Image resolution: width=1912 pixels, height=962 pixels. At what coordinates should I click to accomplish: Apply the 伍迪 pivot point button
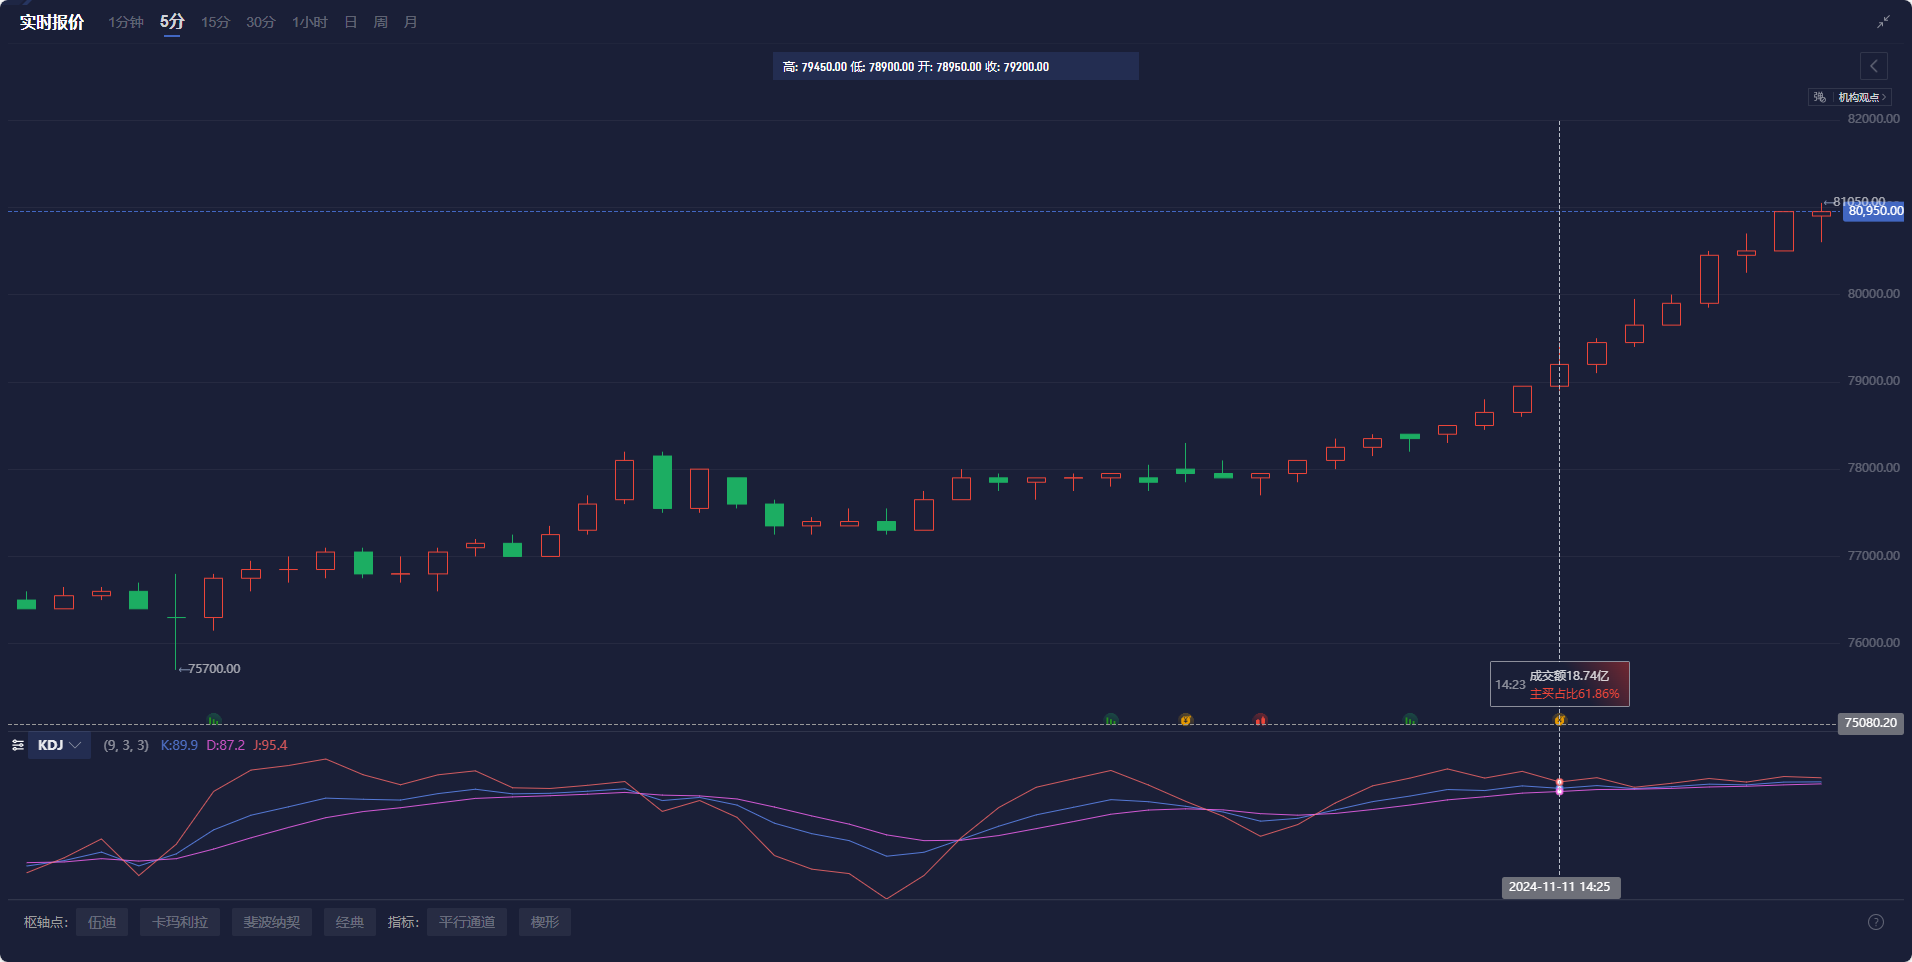pos(102,922)
